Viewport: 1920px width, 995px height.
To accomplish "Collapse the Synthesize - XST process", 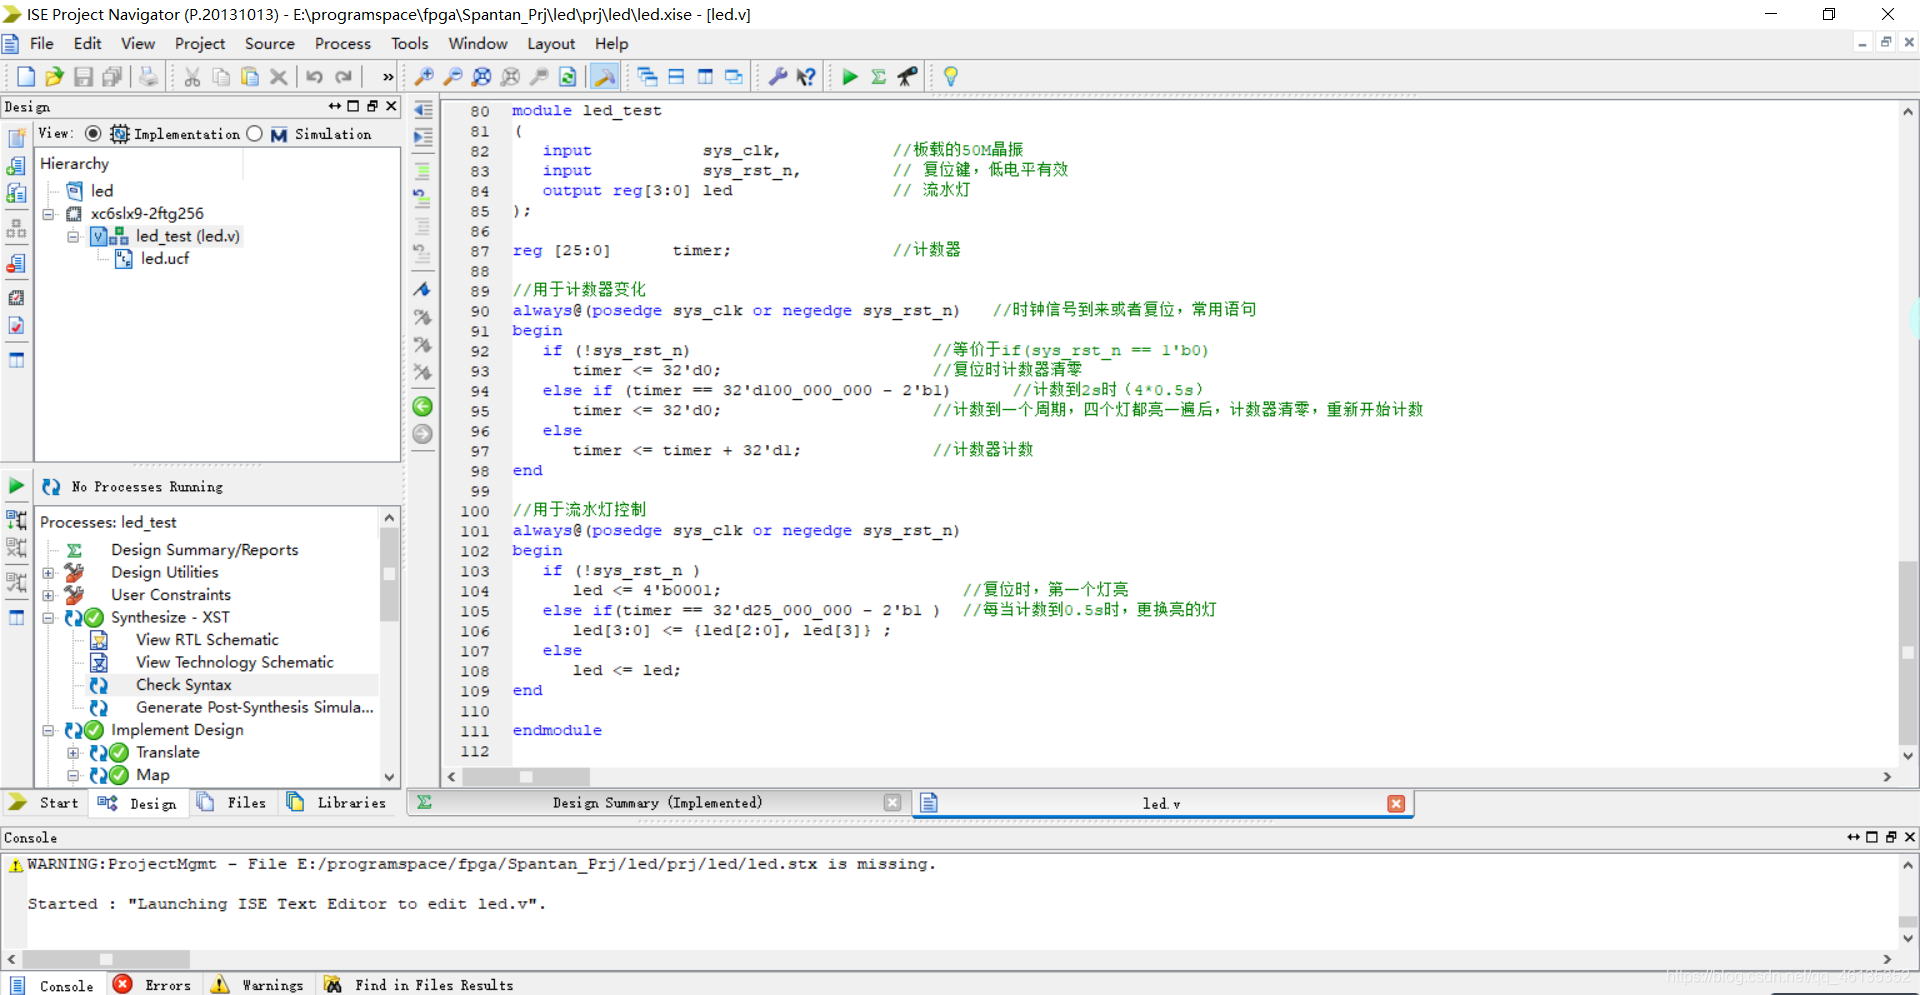I will point(48,618).
